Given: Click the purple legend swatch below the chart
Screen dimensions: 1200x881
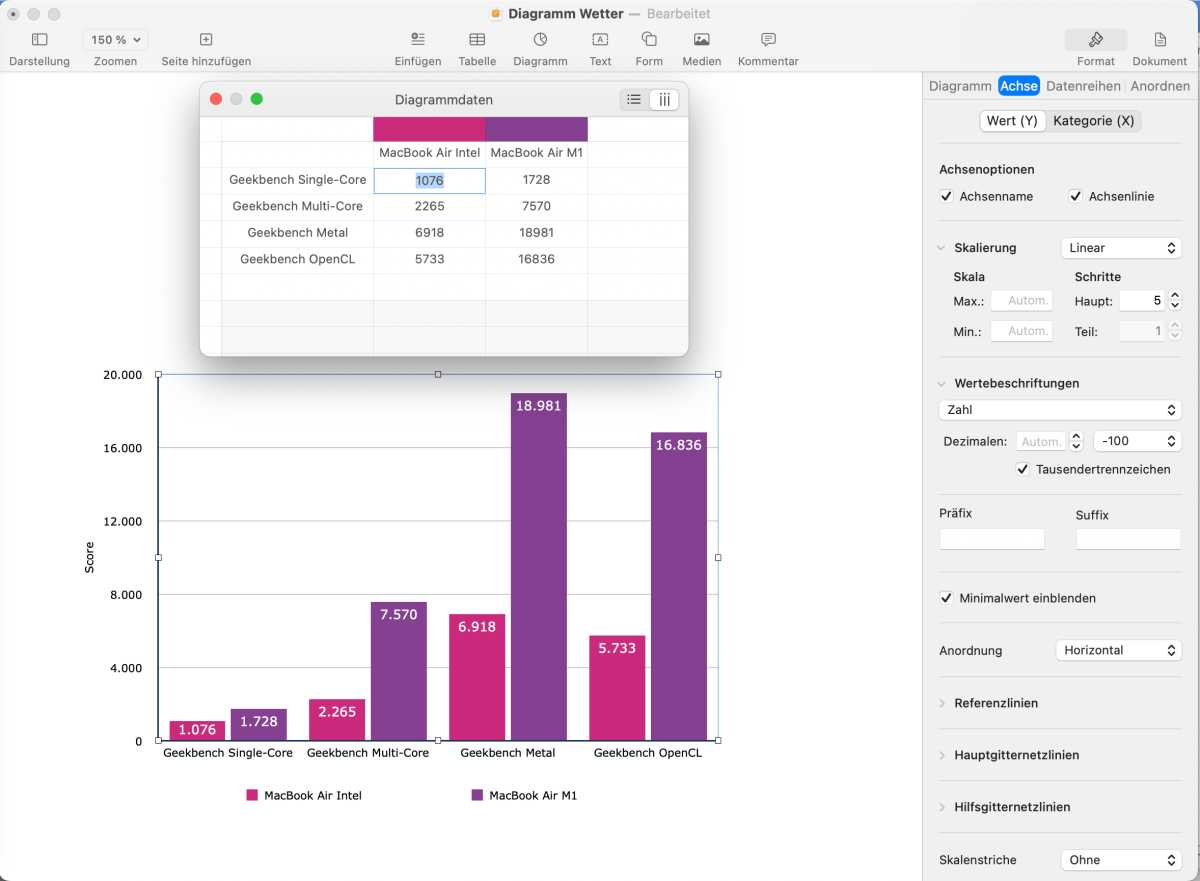Looking at the screenshot, I should coord(477,795).
